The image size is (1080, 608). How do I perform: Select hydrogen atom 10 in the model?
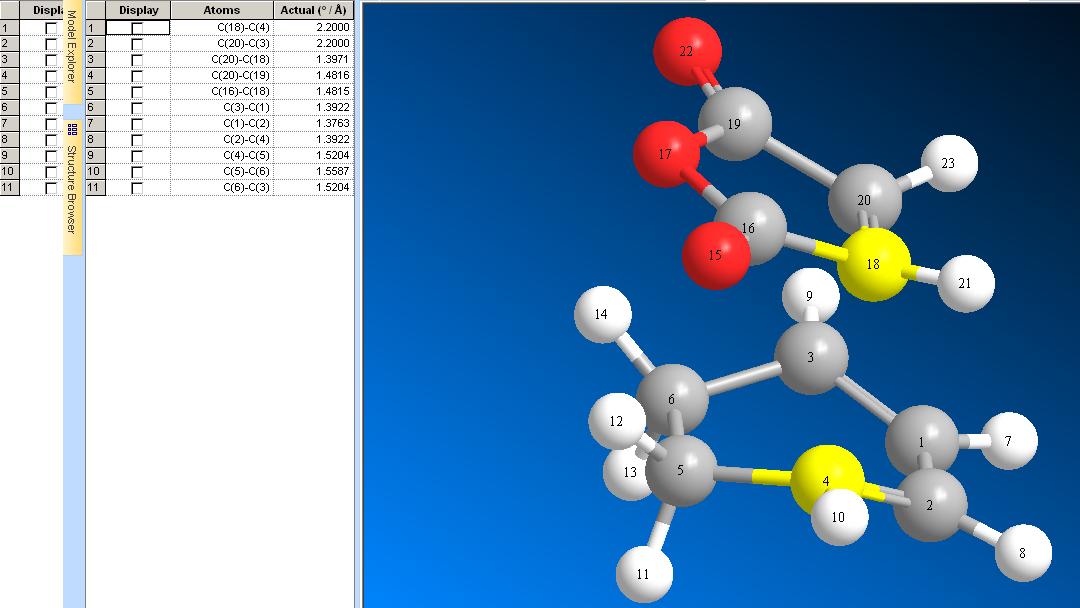(839, 520)
